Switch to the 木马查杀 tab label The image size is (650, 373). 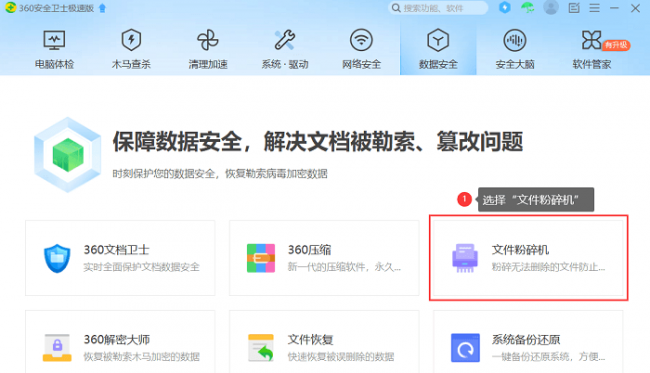tap(131, 64)
